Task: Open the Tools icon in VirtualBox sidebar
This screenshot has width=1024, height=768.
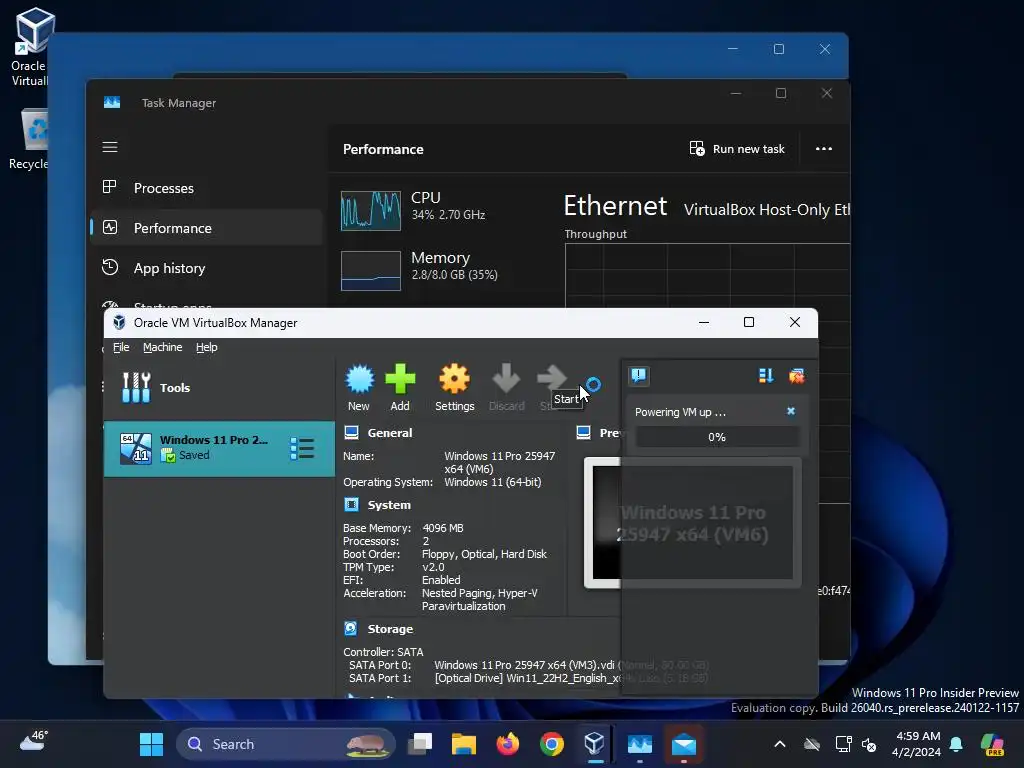Action: 136,387
